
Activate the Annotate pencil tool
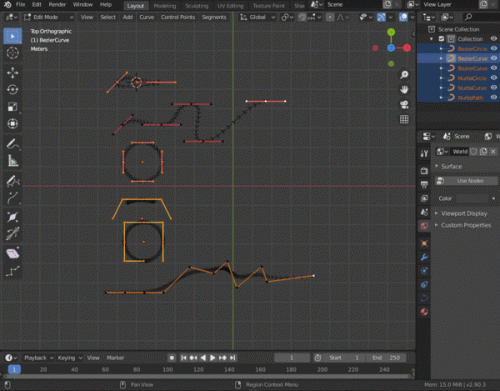point(13,144)
